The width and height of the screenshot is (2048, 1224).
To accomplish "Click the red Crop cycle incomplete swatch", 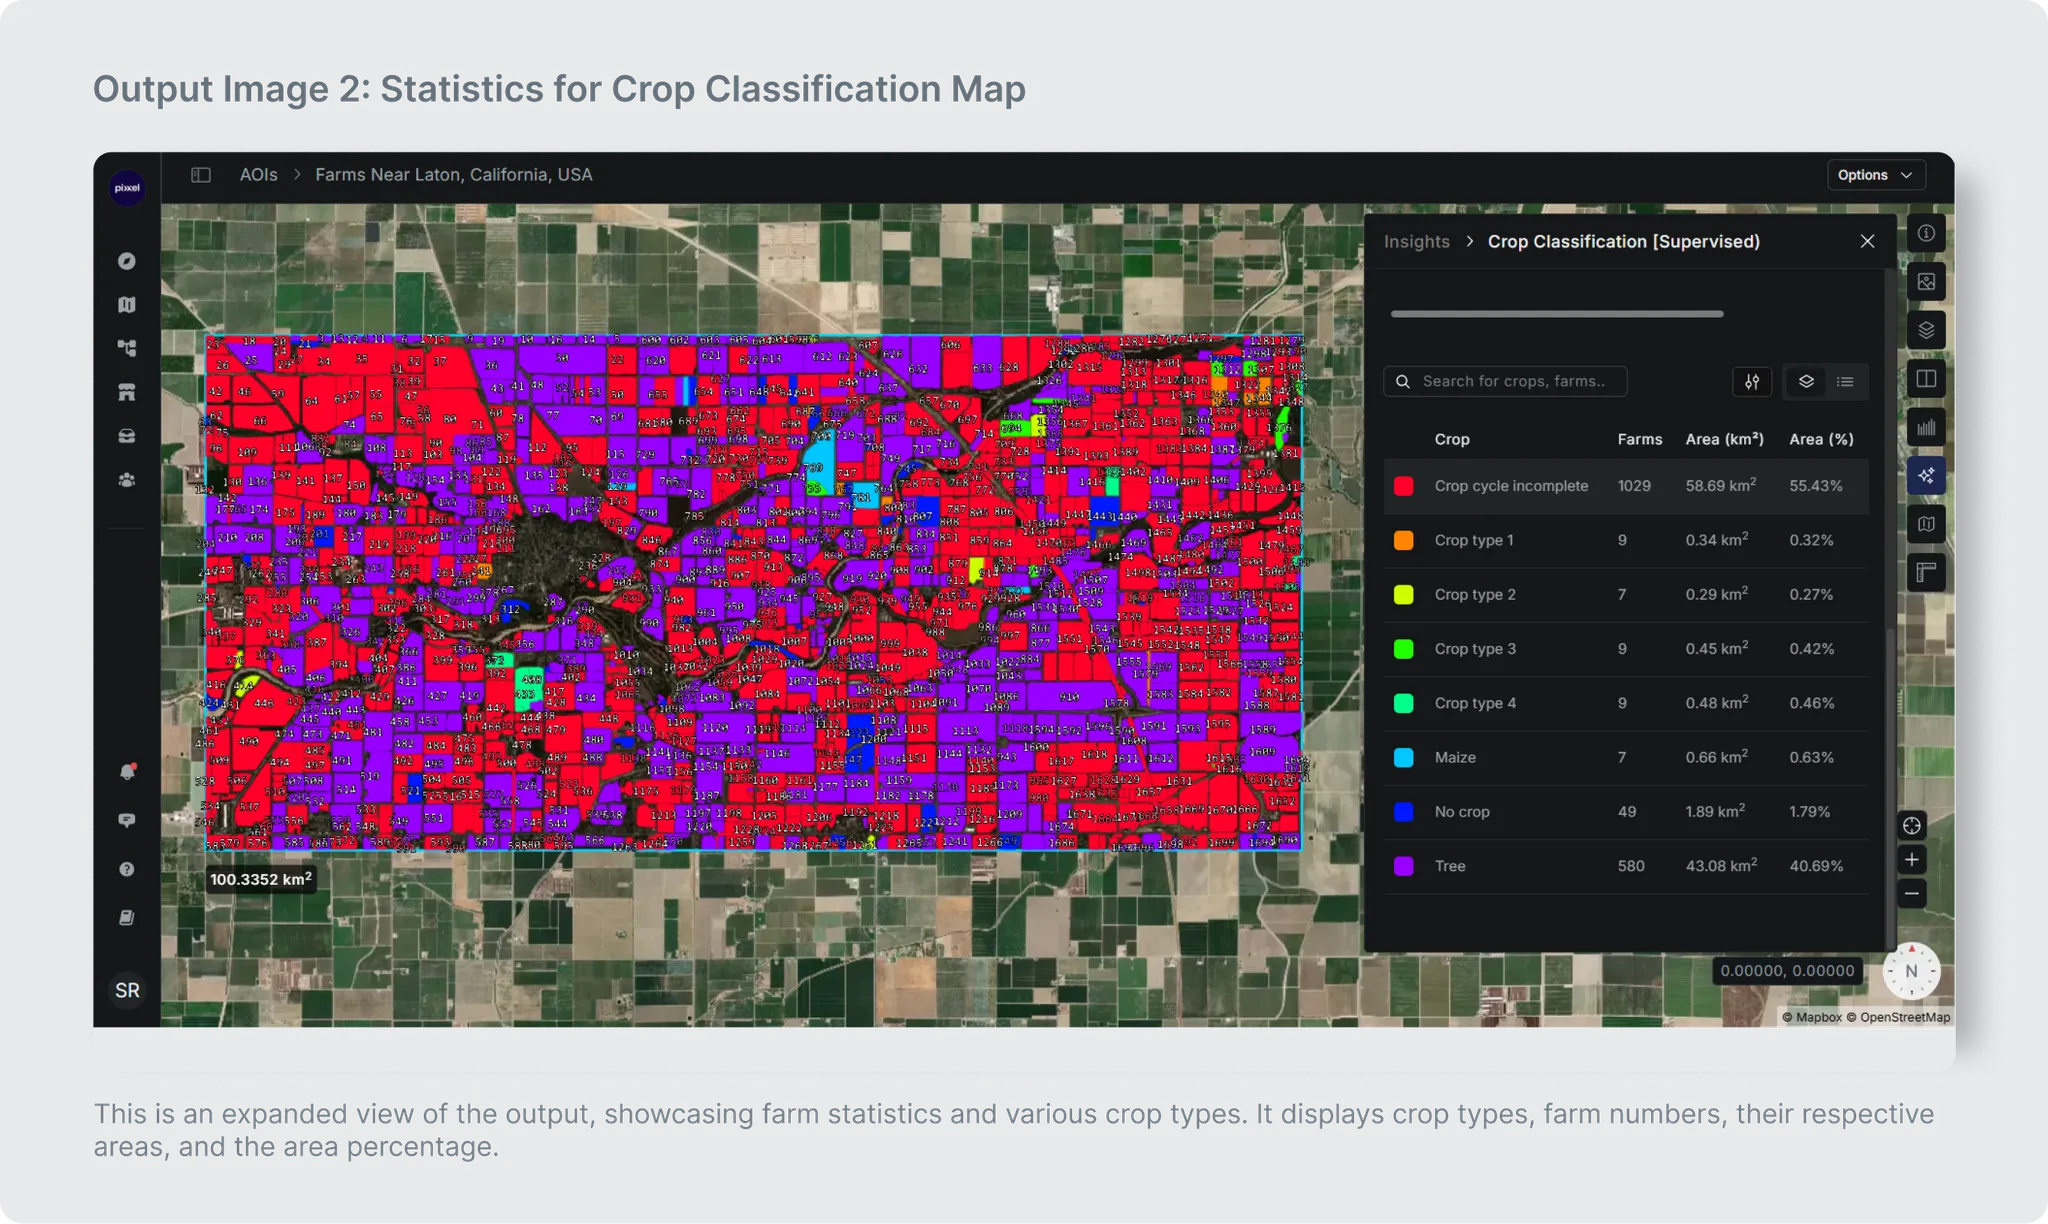I will coord(1404,486).
